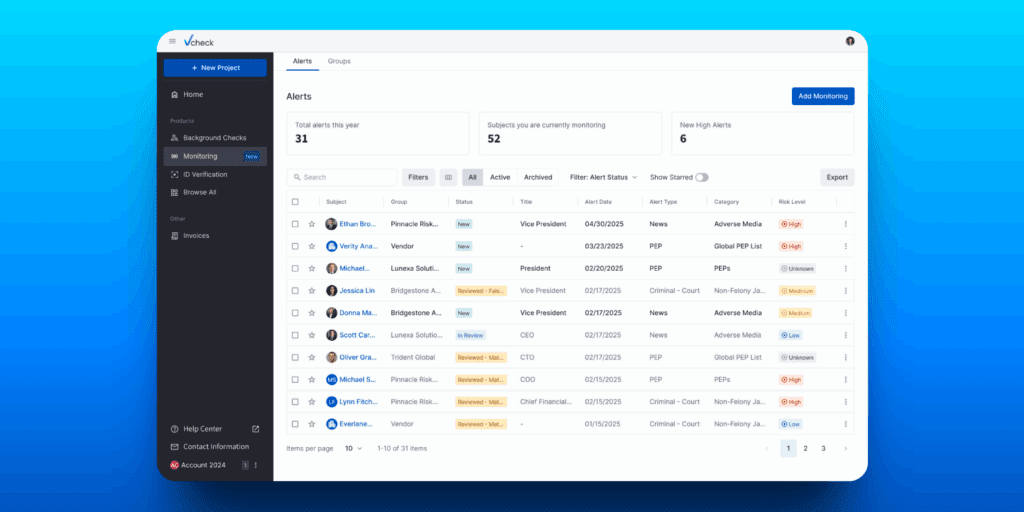Open the user profile avatar icon
This screenshot has height=512, width=1024.
pyautogui.click(x=850, y=41)
